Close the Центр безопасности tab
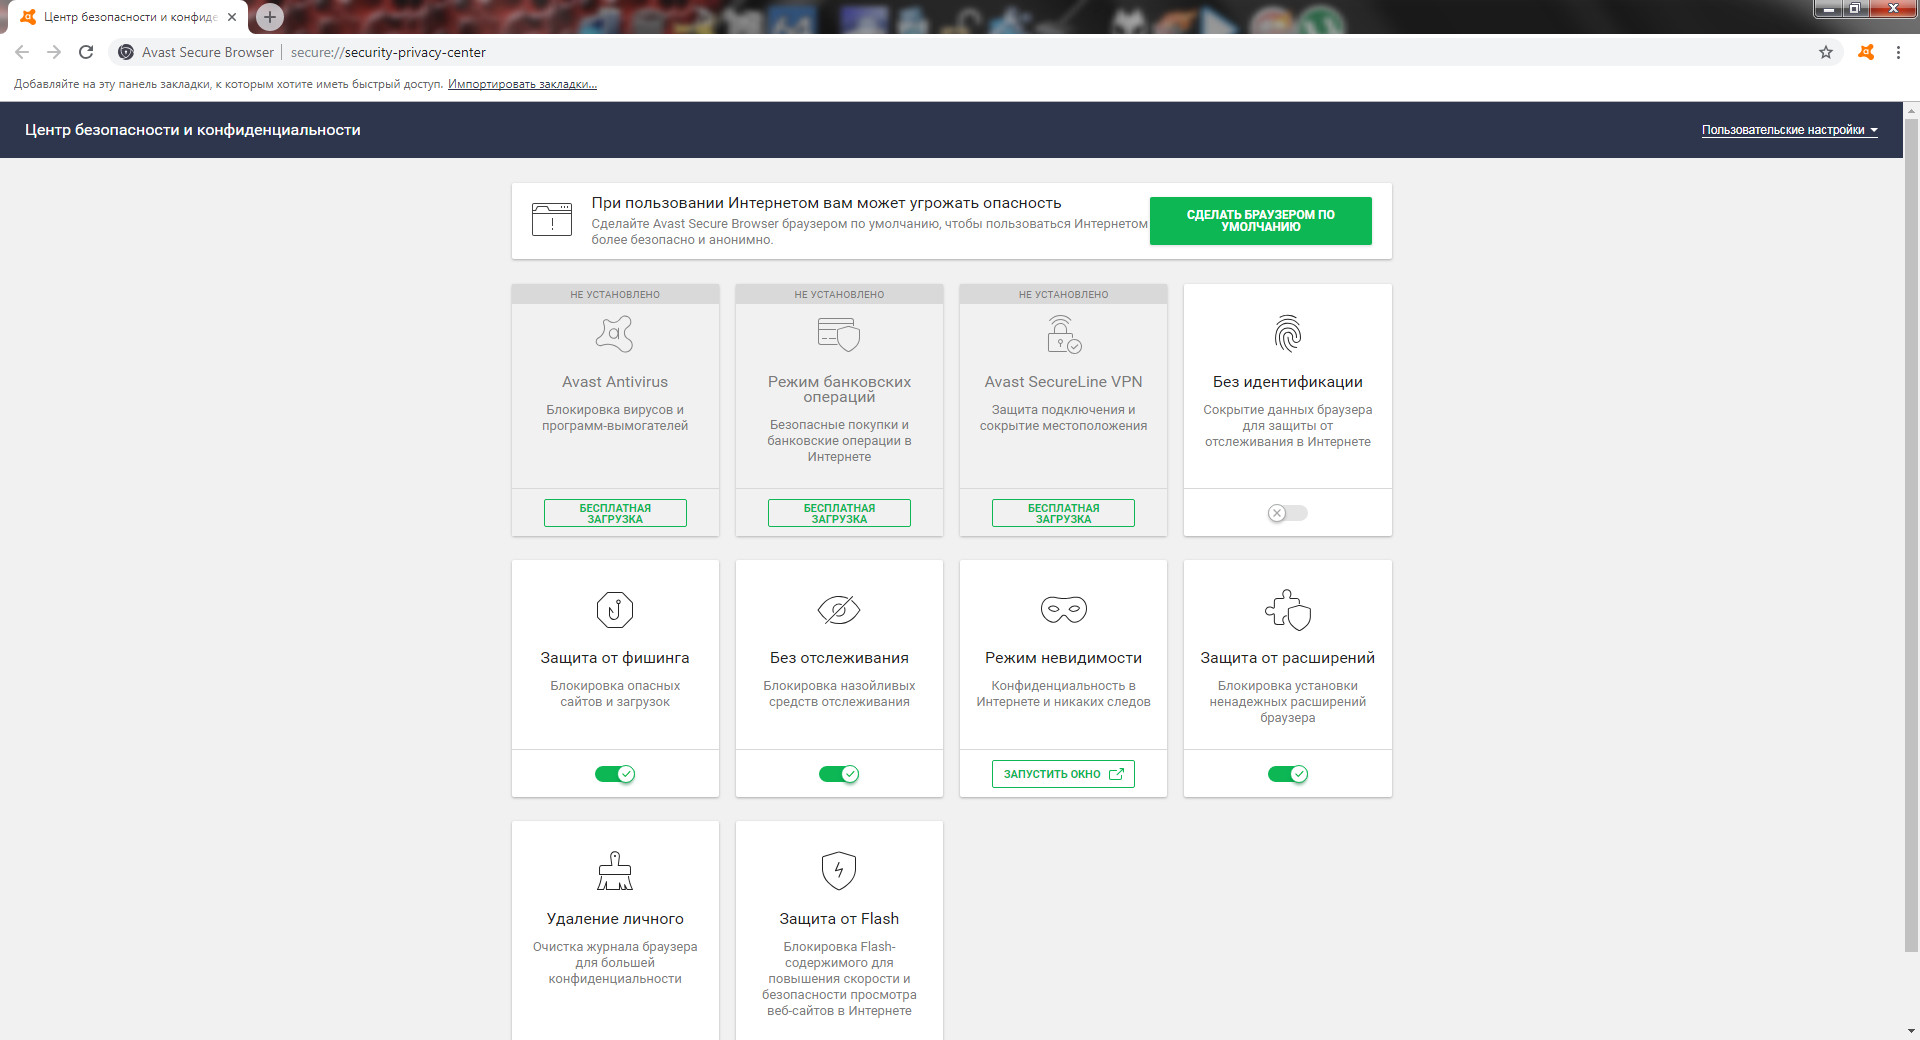Image resolution: width=1920 pixels, height=1040 pixels. pos(232,17)
